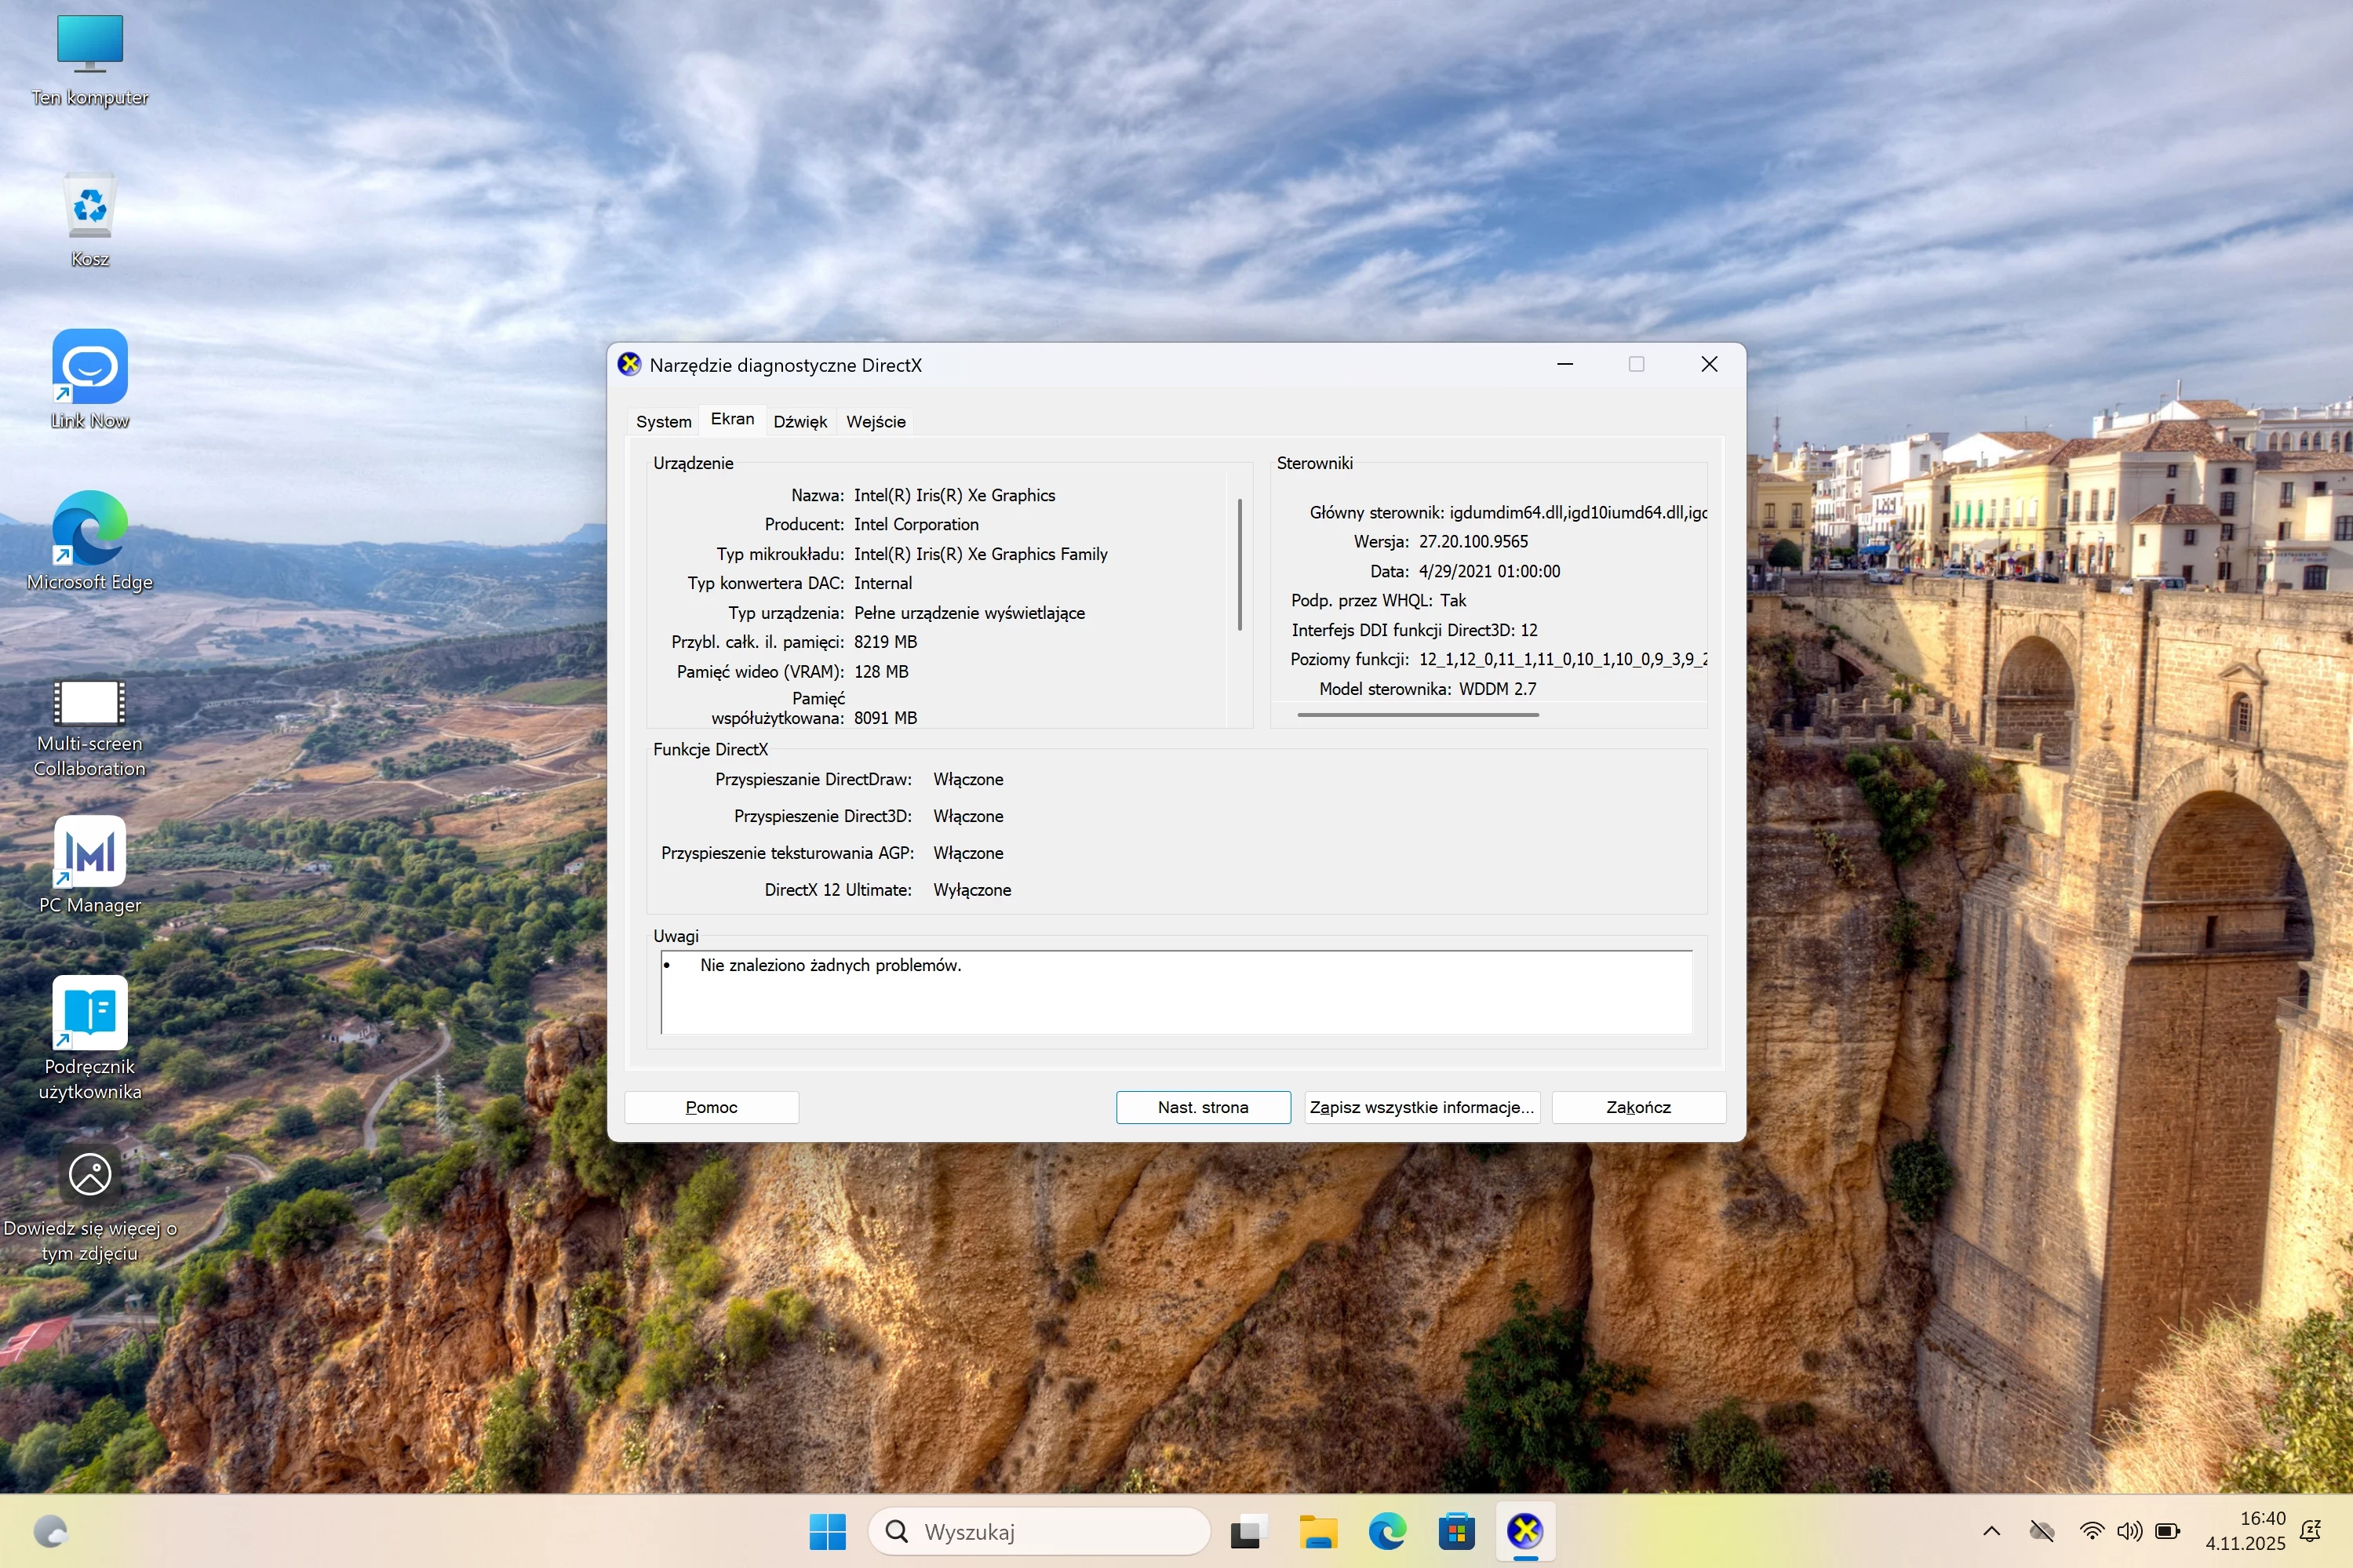This screenshot has height=1568, width=2353.
Task: Click the Task View taskbar icon
Action: 1248,1531
